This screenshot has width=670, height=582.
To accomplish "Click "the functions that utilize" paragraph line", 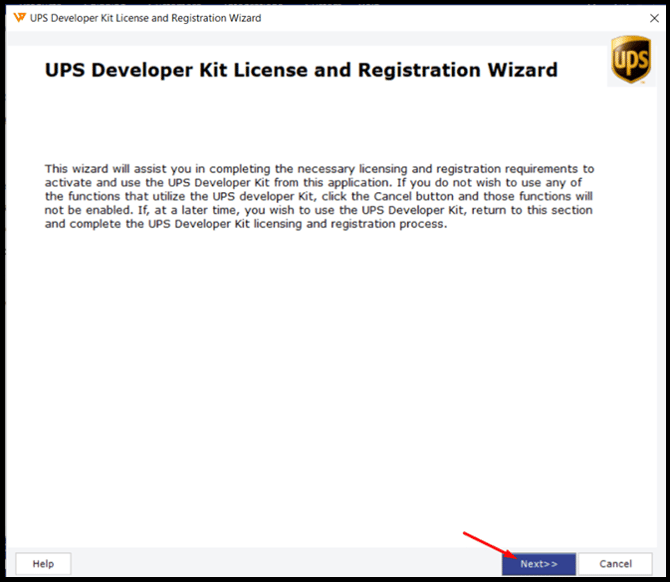I will click(318, 196).
